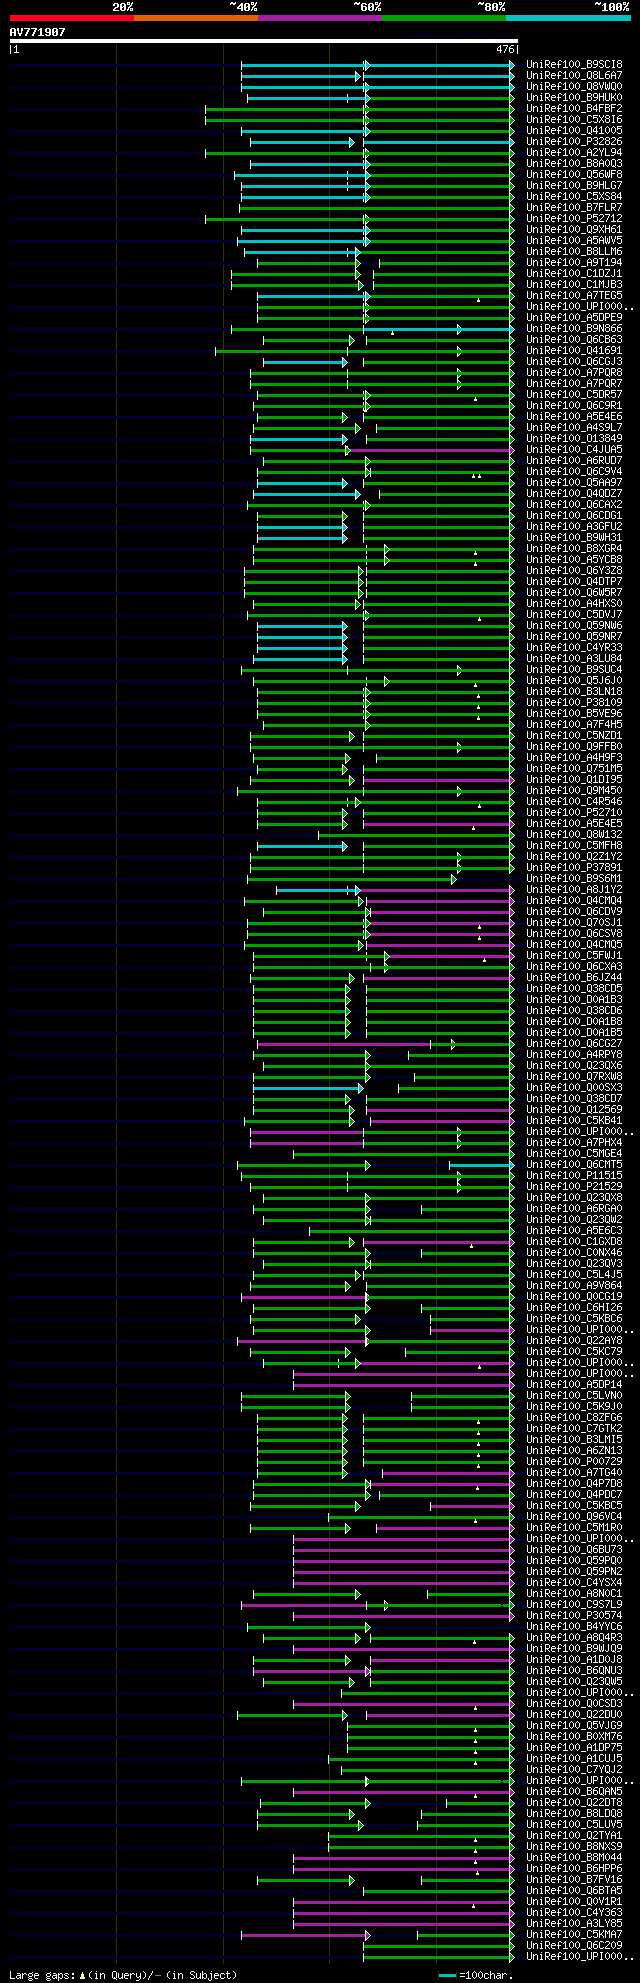
Task: Select label UniRef100_Q56WF8
Action: coord(574,174)
